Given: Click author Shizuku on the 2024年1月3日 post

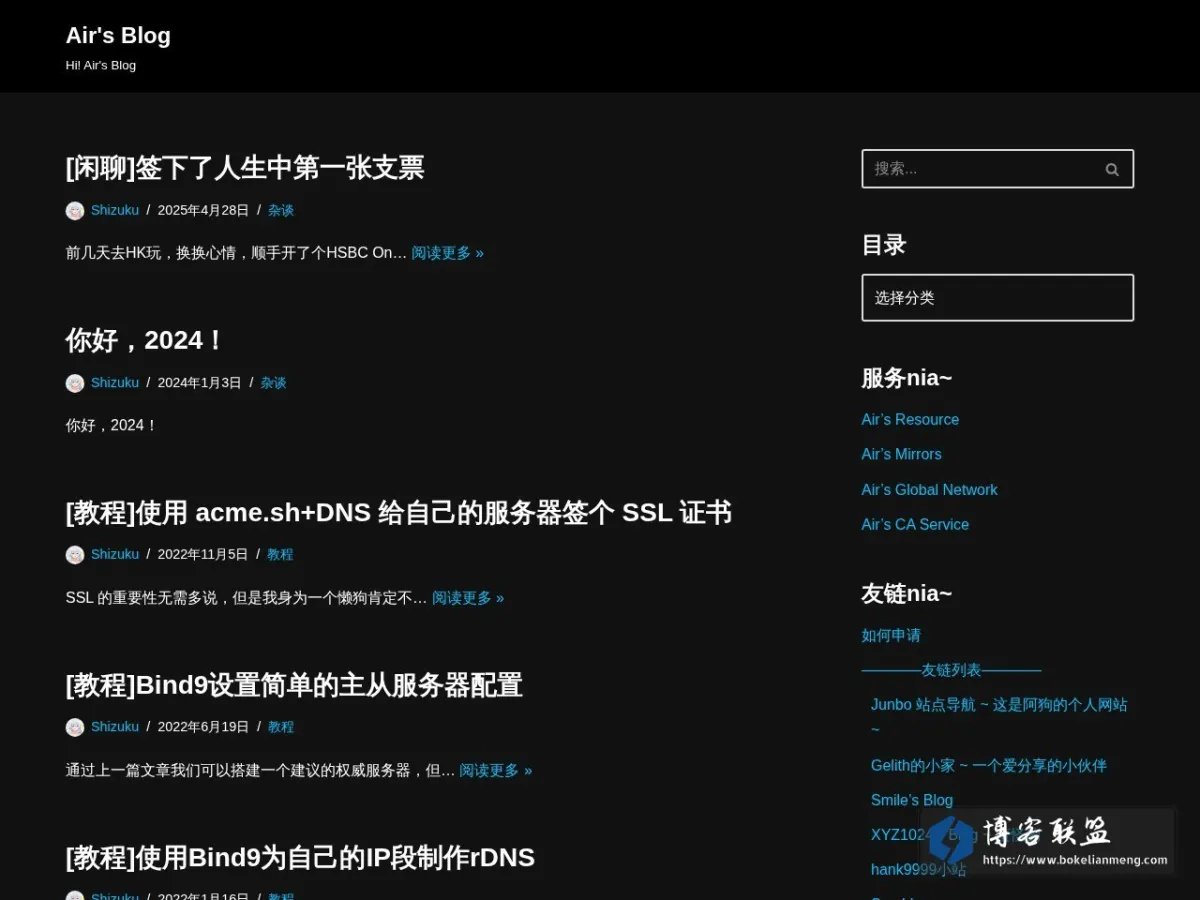Looking at the screenshot, I should (115, 382).
